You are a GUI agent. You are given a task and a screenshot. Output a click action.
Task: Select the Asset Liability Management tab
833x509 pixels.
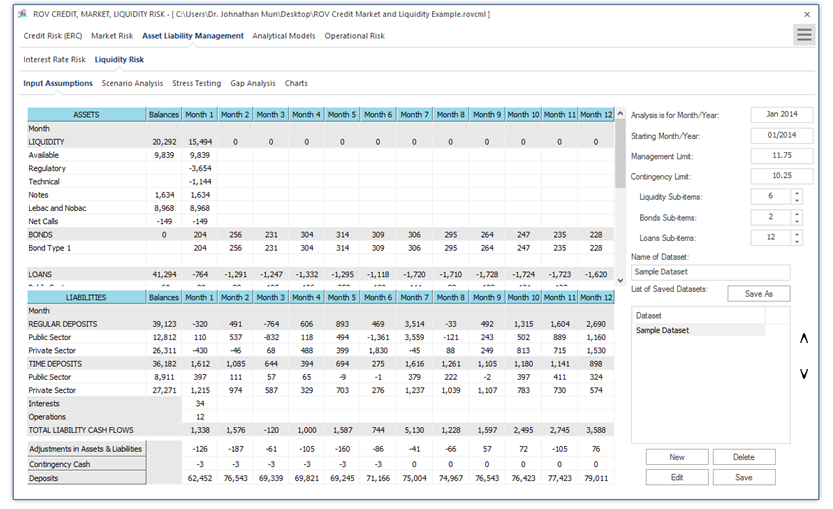point(193,36)
